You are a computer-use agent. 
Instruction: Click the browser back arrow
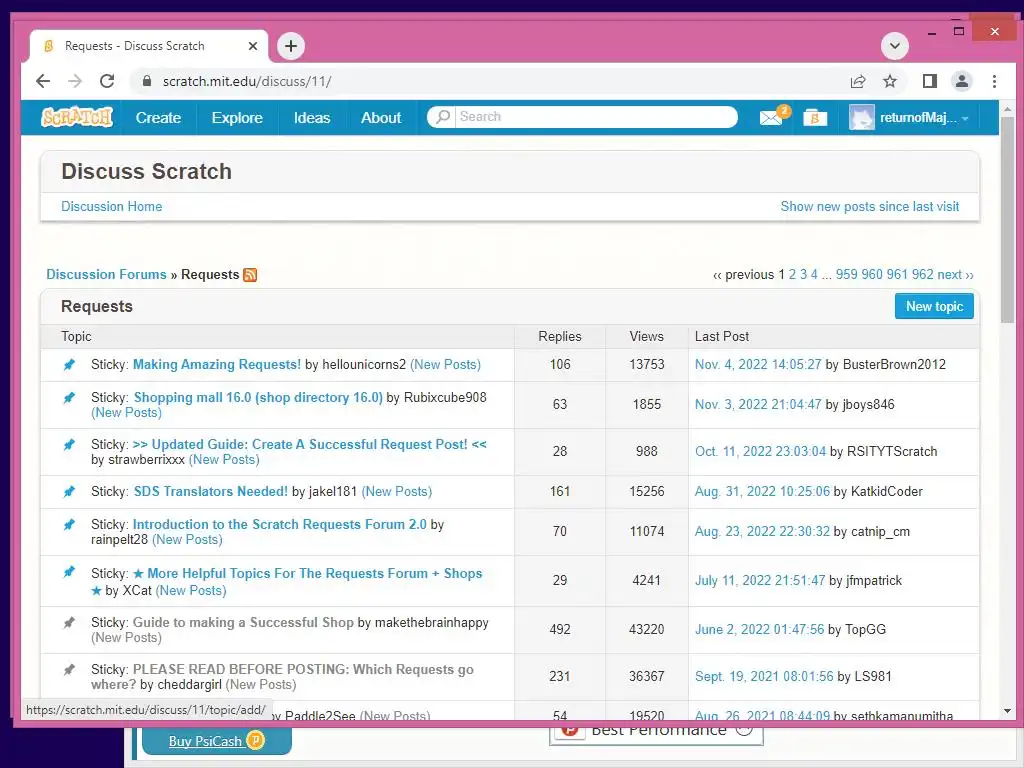tap(43, 81)
